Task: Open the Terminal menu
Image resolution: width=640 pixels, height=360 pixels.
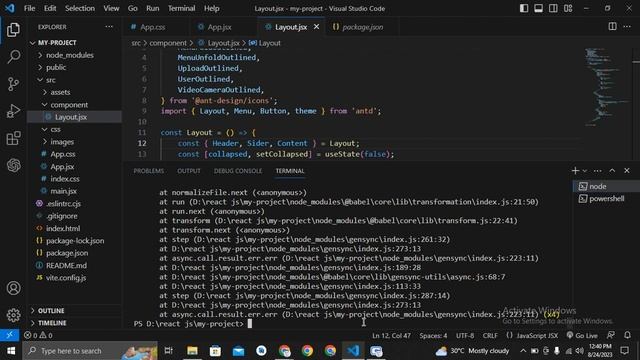Action: [x=181, y=8]
